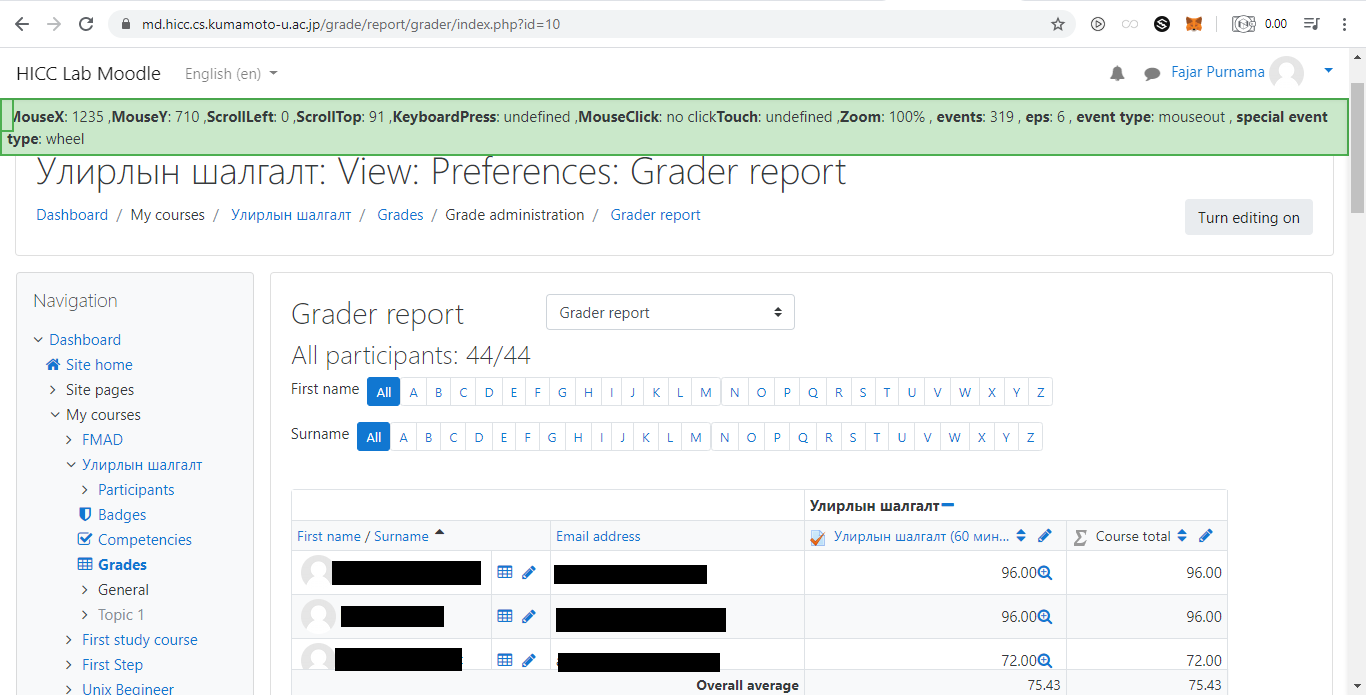Sort by Email address column
Viewport: 1366px width, 695px height.
pos(598,536)
